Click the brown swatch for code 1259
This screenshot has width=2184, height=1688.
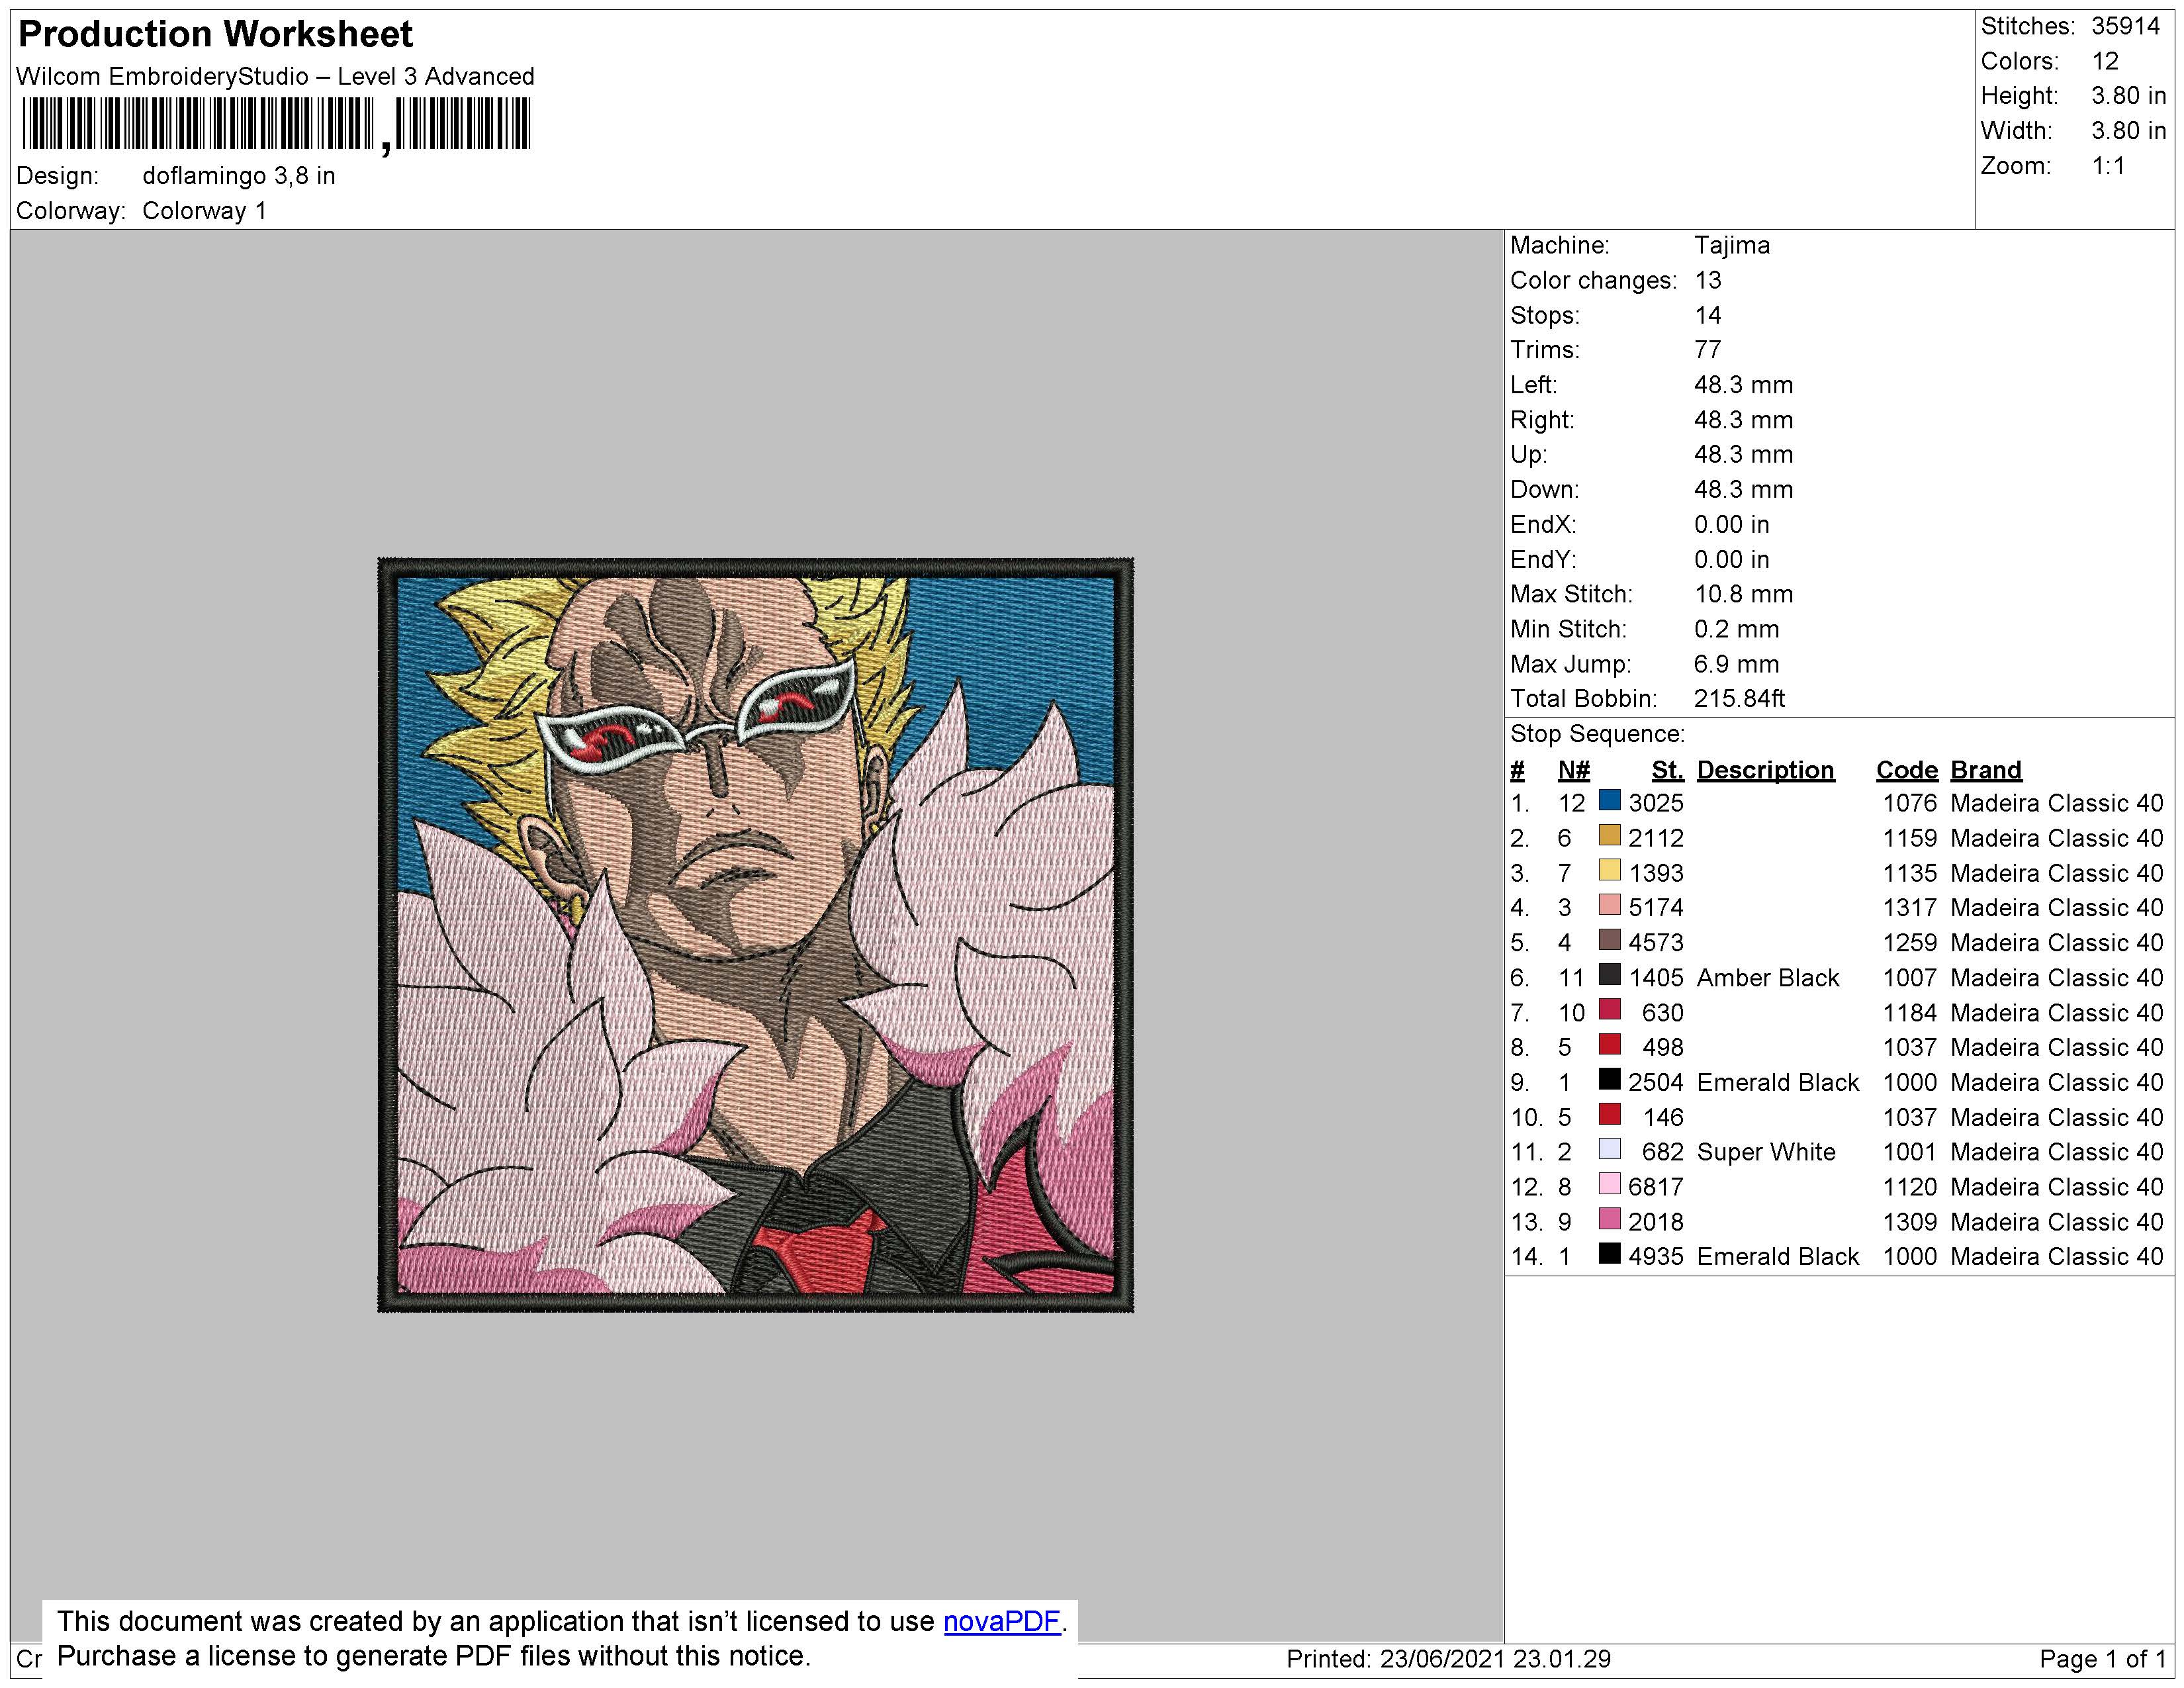click(1609, 940)
